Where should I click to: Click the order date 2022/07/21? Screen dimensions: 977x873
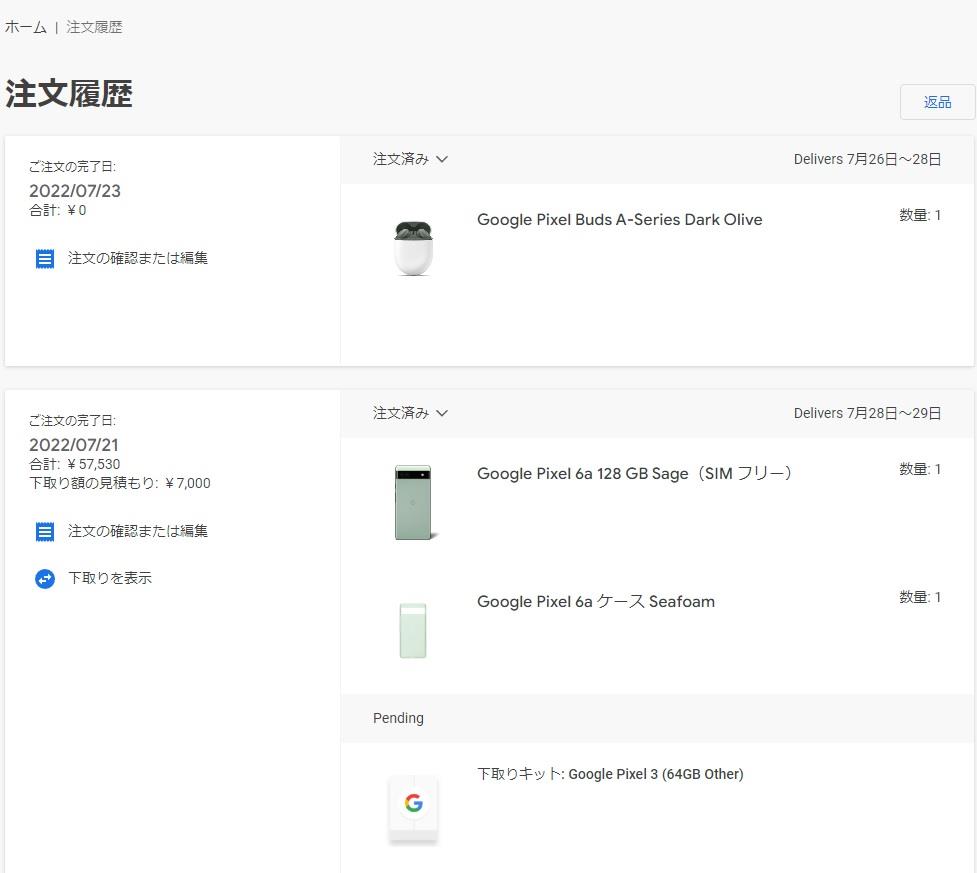pyautogui.click(x=74, y=446)
